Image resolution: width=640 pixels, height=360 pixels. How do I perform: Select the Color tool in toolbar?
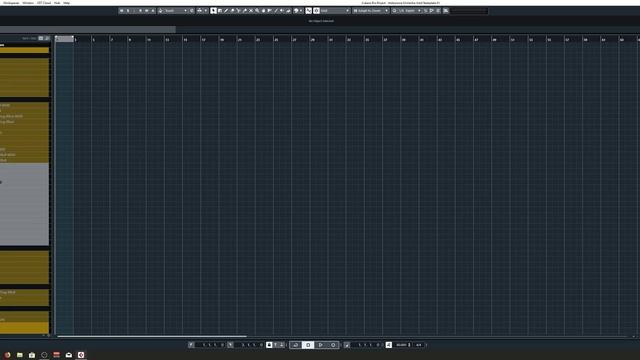point(288,11)
